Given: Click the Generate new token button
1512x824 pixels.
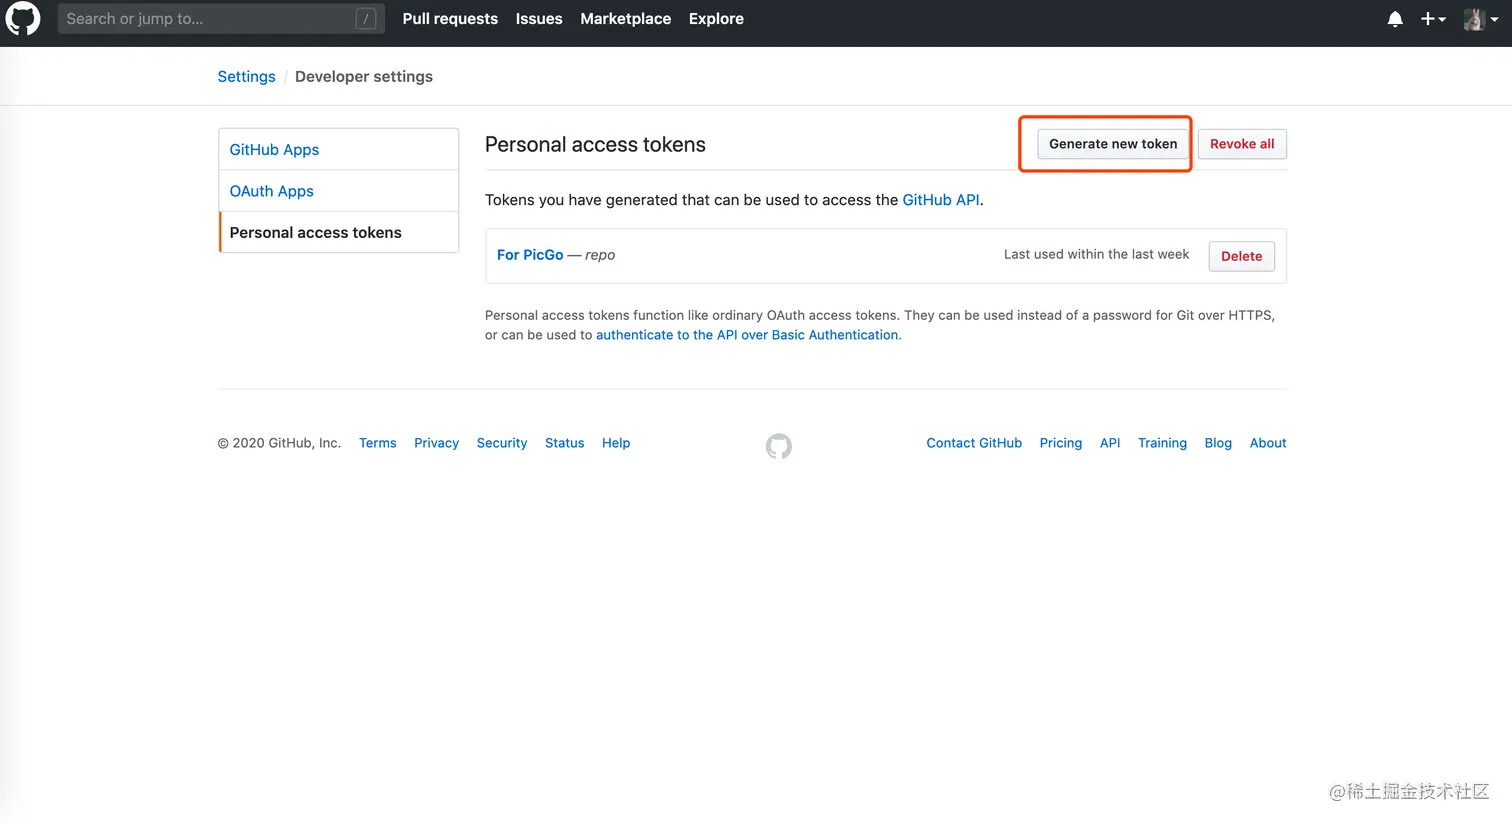Looking at the screenshot, I should coord(1113,144).
